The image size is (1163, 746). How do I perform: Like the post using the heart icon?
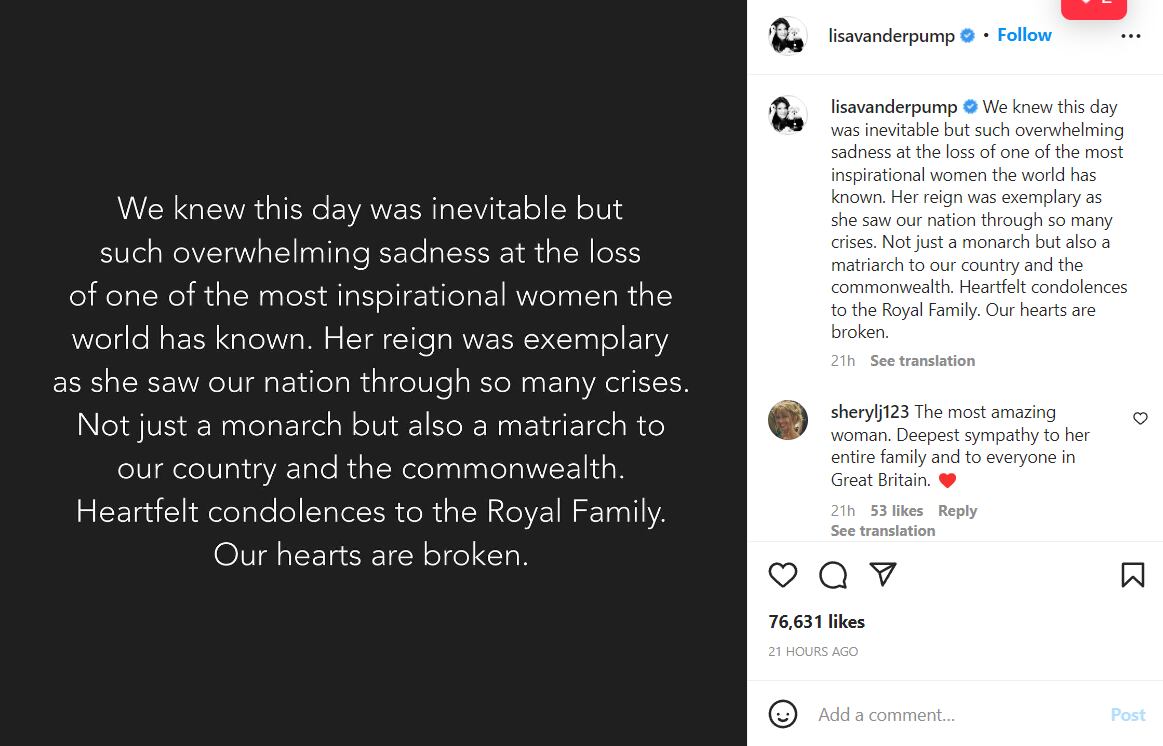click(783, 575)
